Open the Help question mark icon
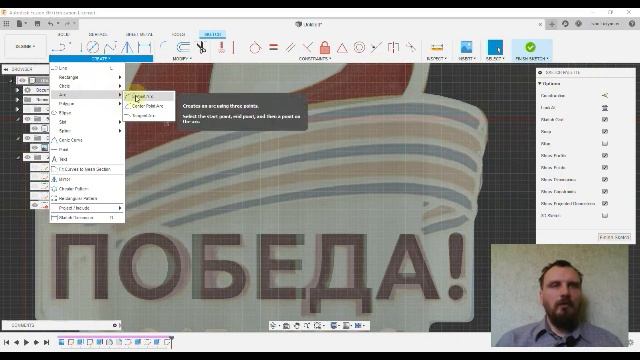 (632, 24)
